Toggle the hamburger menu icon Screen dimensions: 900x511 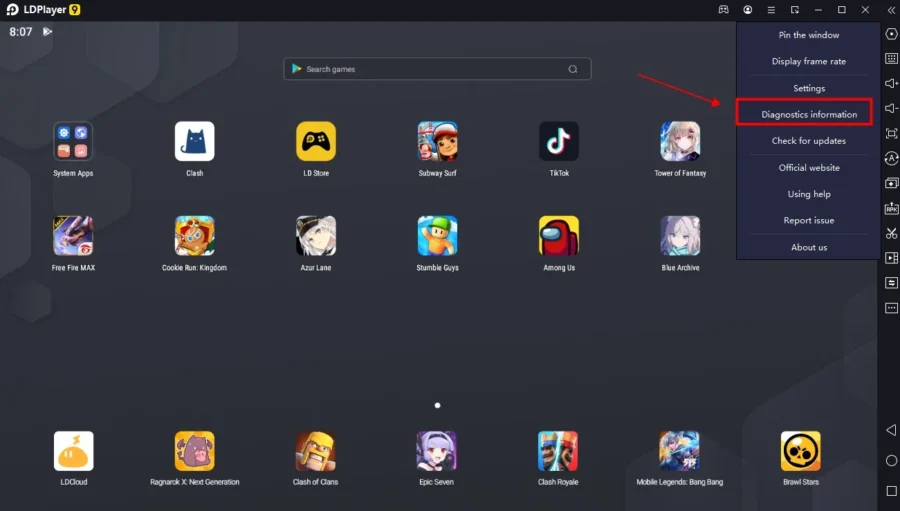(x=771, y=10)
